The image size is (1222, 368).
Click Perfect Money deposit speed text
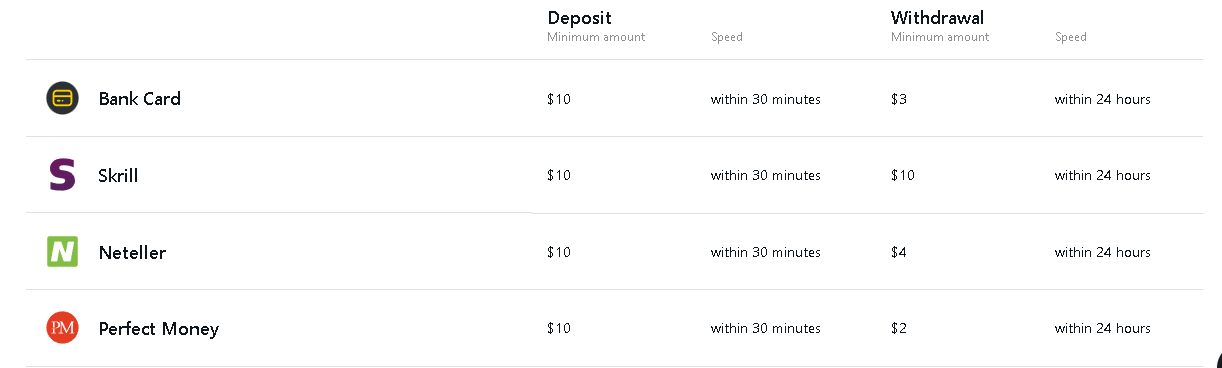pyautogui.click(x=766, y=328)
